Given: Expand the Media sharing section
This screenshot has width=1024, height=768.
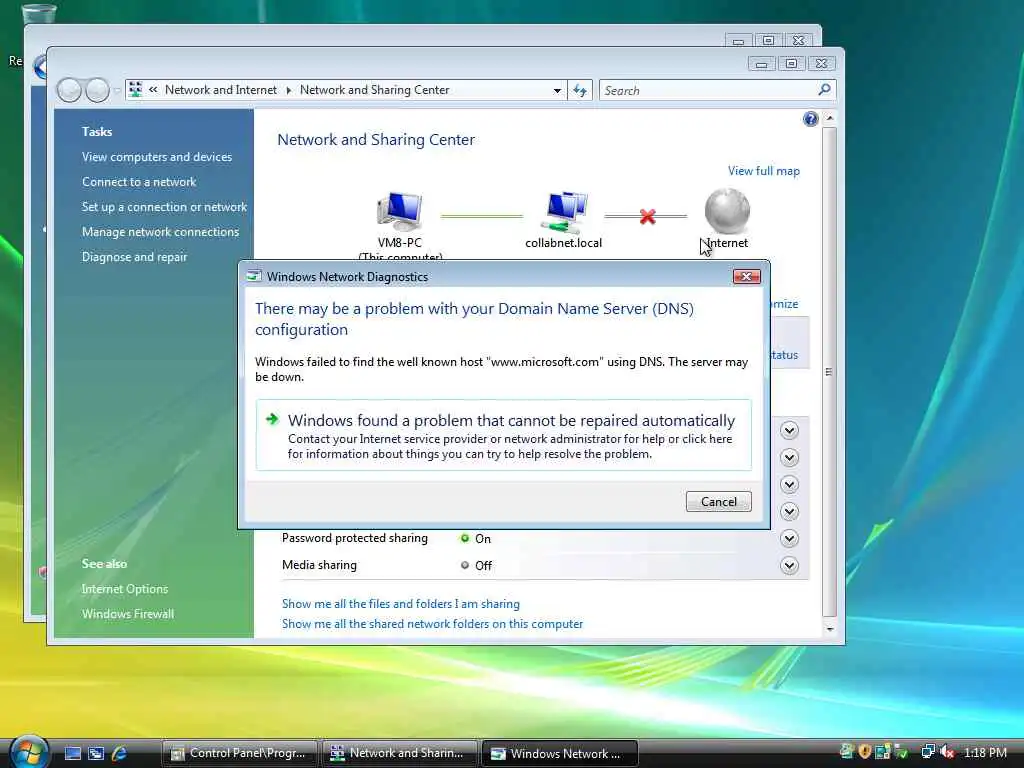Looking at the screenshot, I should (x=790, y=566).
